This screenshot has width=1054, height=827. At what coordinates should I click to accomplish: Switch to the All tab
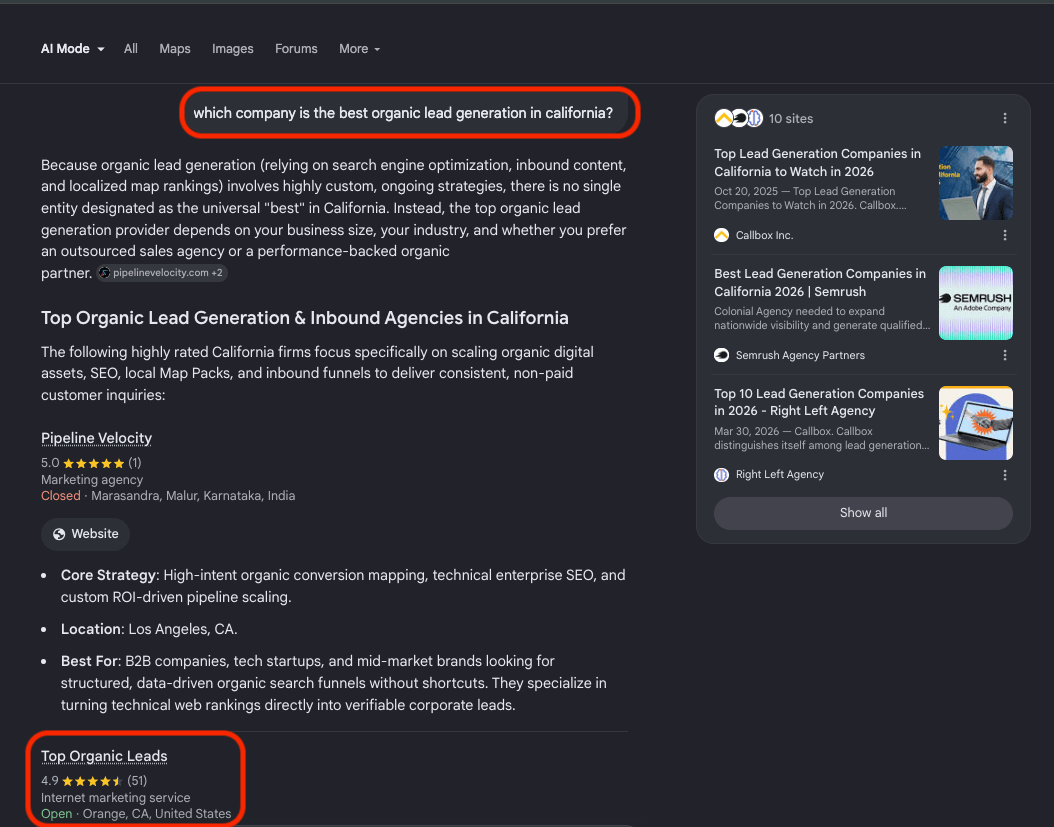130,49
